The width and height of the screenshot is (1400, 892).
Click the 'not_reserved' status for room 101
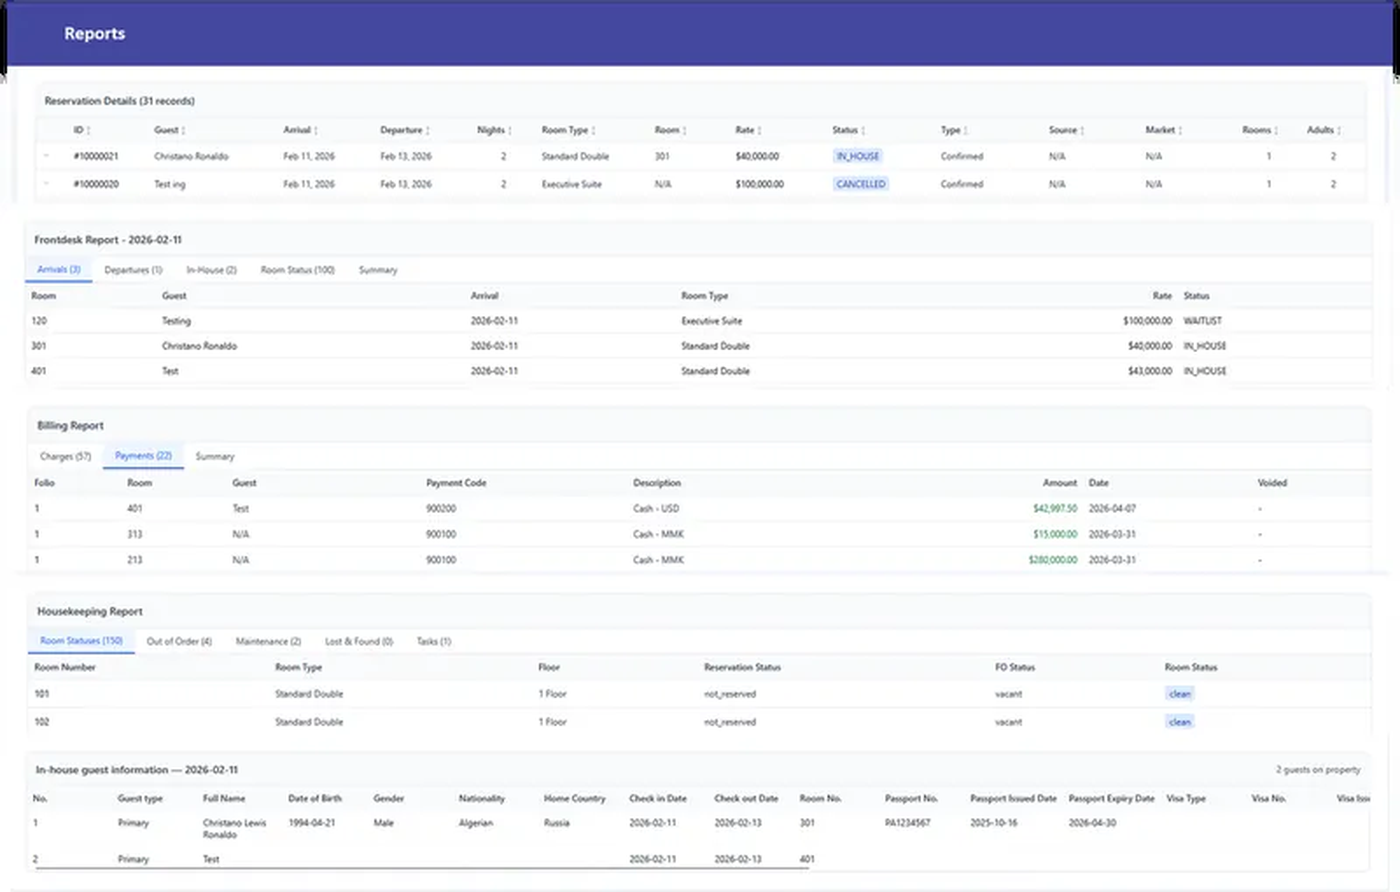pos(730,694)
